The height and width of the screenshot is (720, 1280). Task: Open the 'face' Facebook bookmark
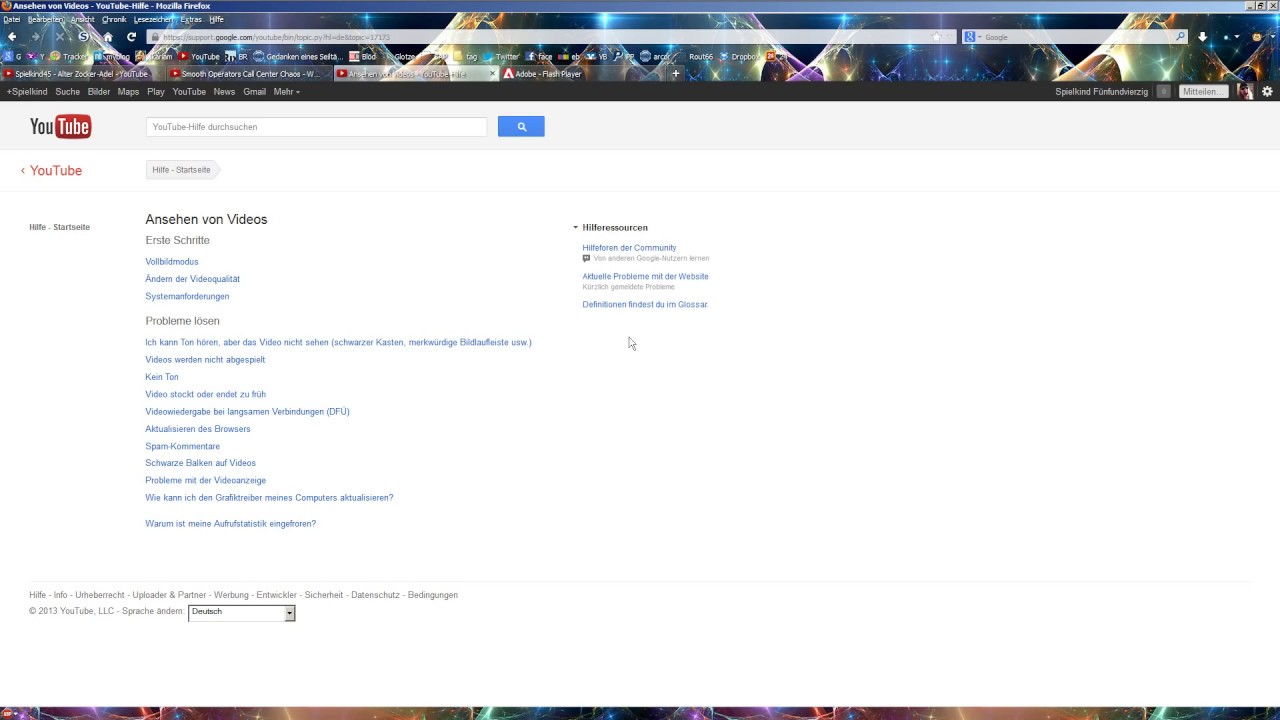pos(538,57)
